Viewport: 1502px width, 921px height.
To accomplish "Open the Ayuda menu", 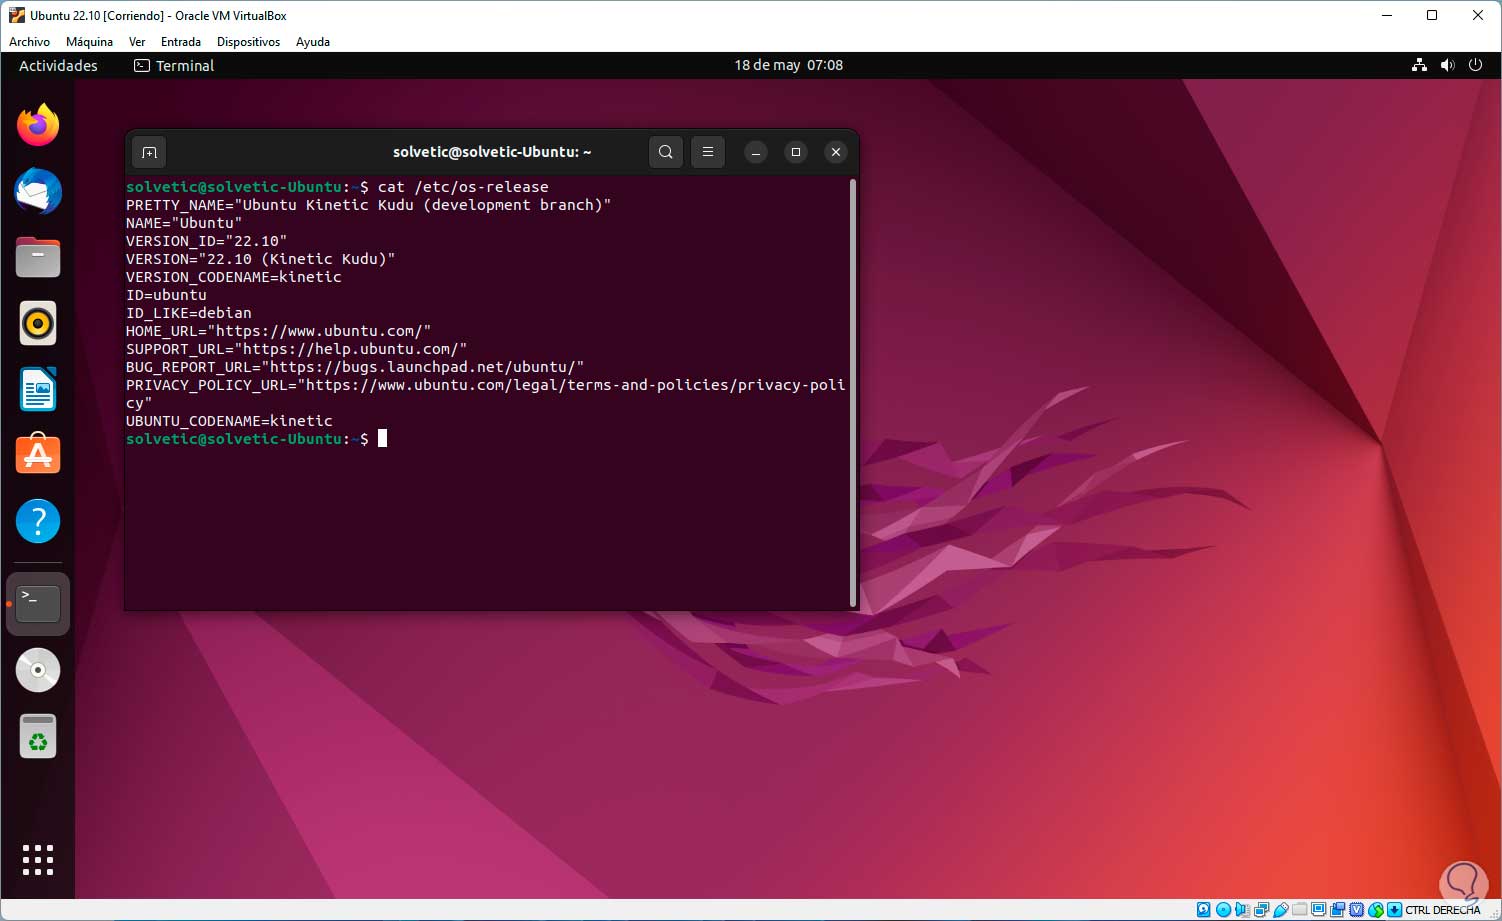I will (x=313, y=42).
